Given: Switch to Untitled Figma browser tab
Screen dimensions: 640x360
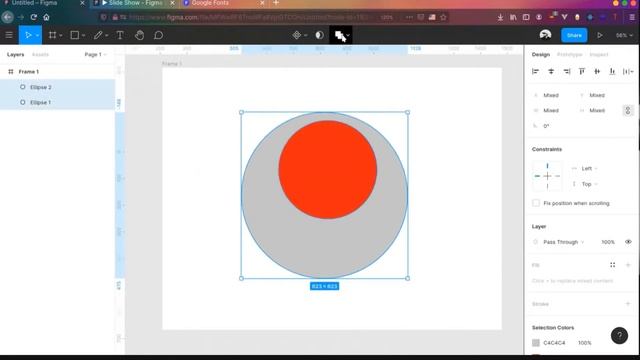Looking at the screenshot, I should coord(44,3).
